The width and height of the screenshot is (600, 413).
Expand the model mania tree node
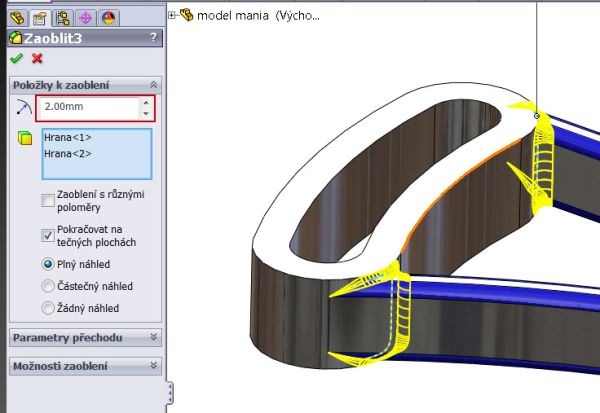(173, 15)
